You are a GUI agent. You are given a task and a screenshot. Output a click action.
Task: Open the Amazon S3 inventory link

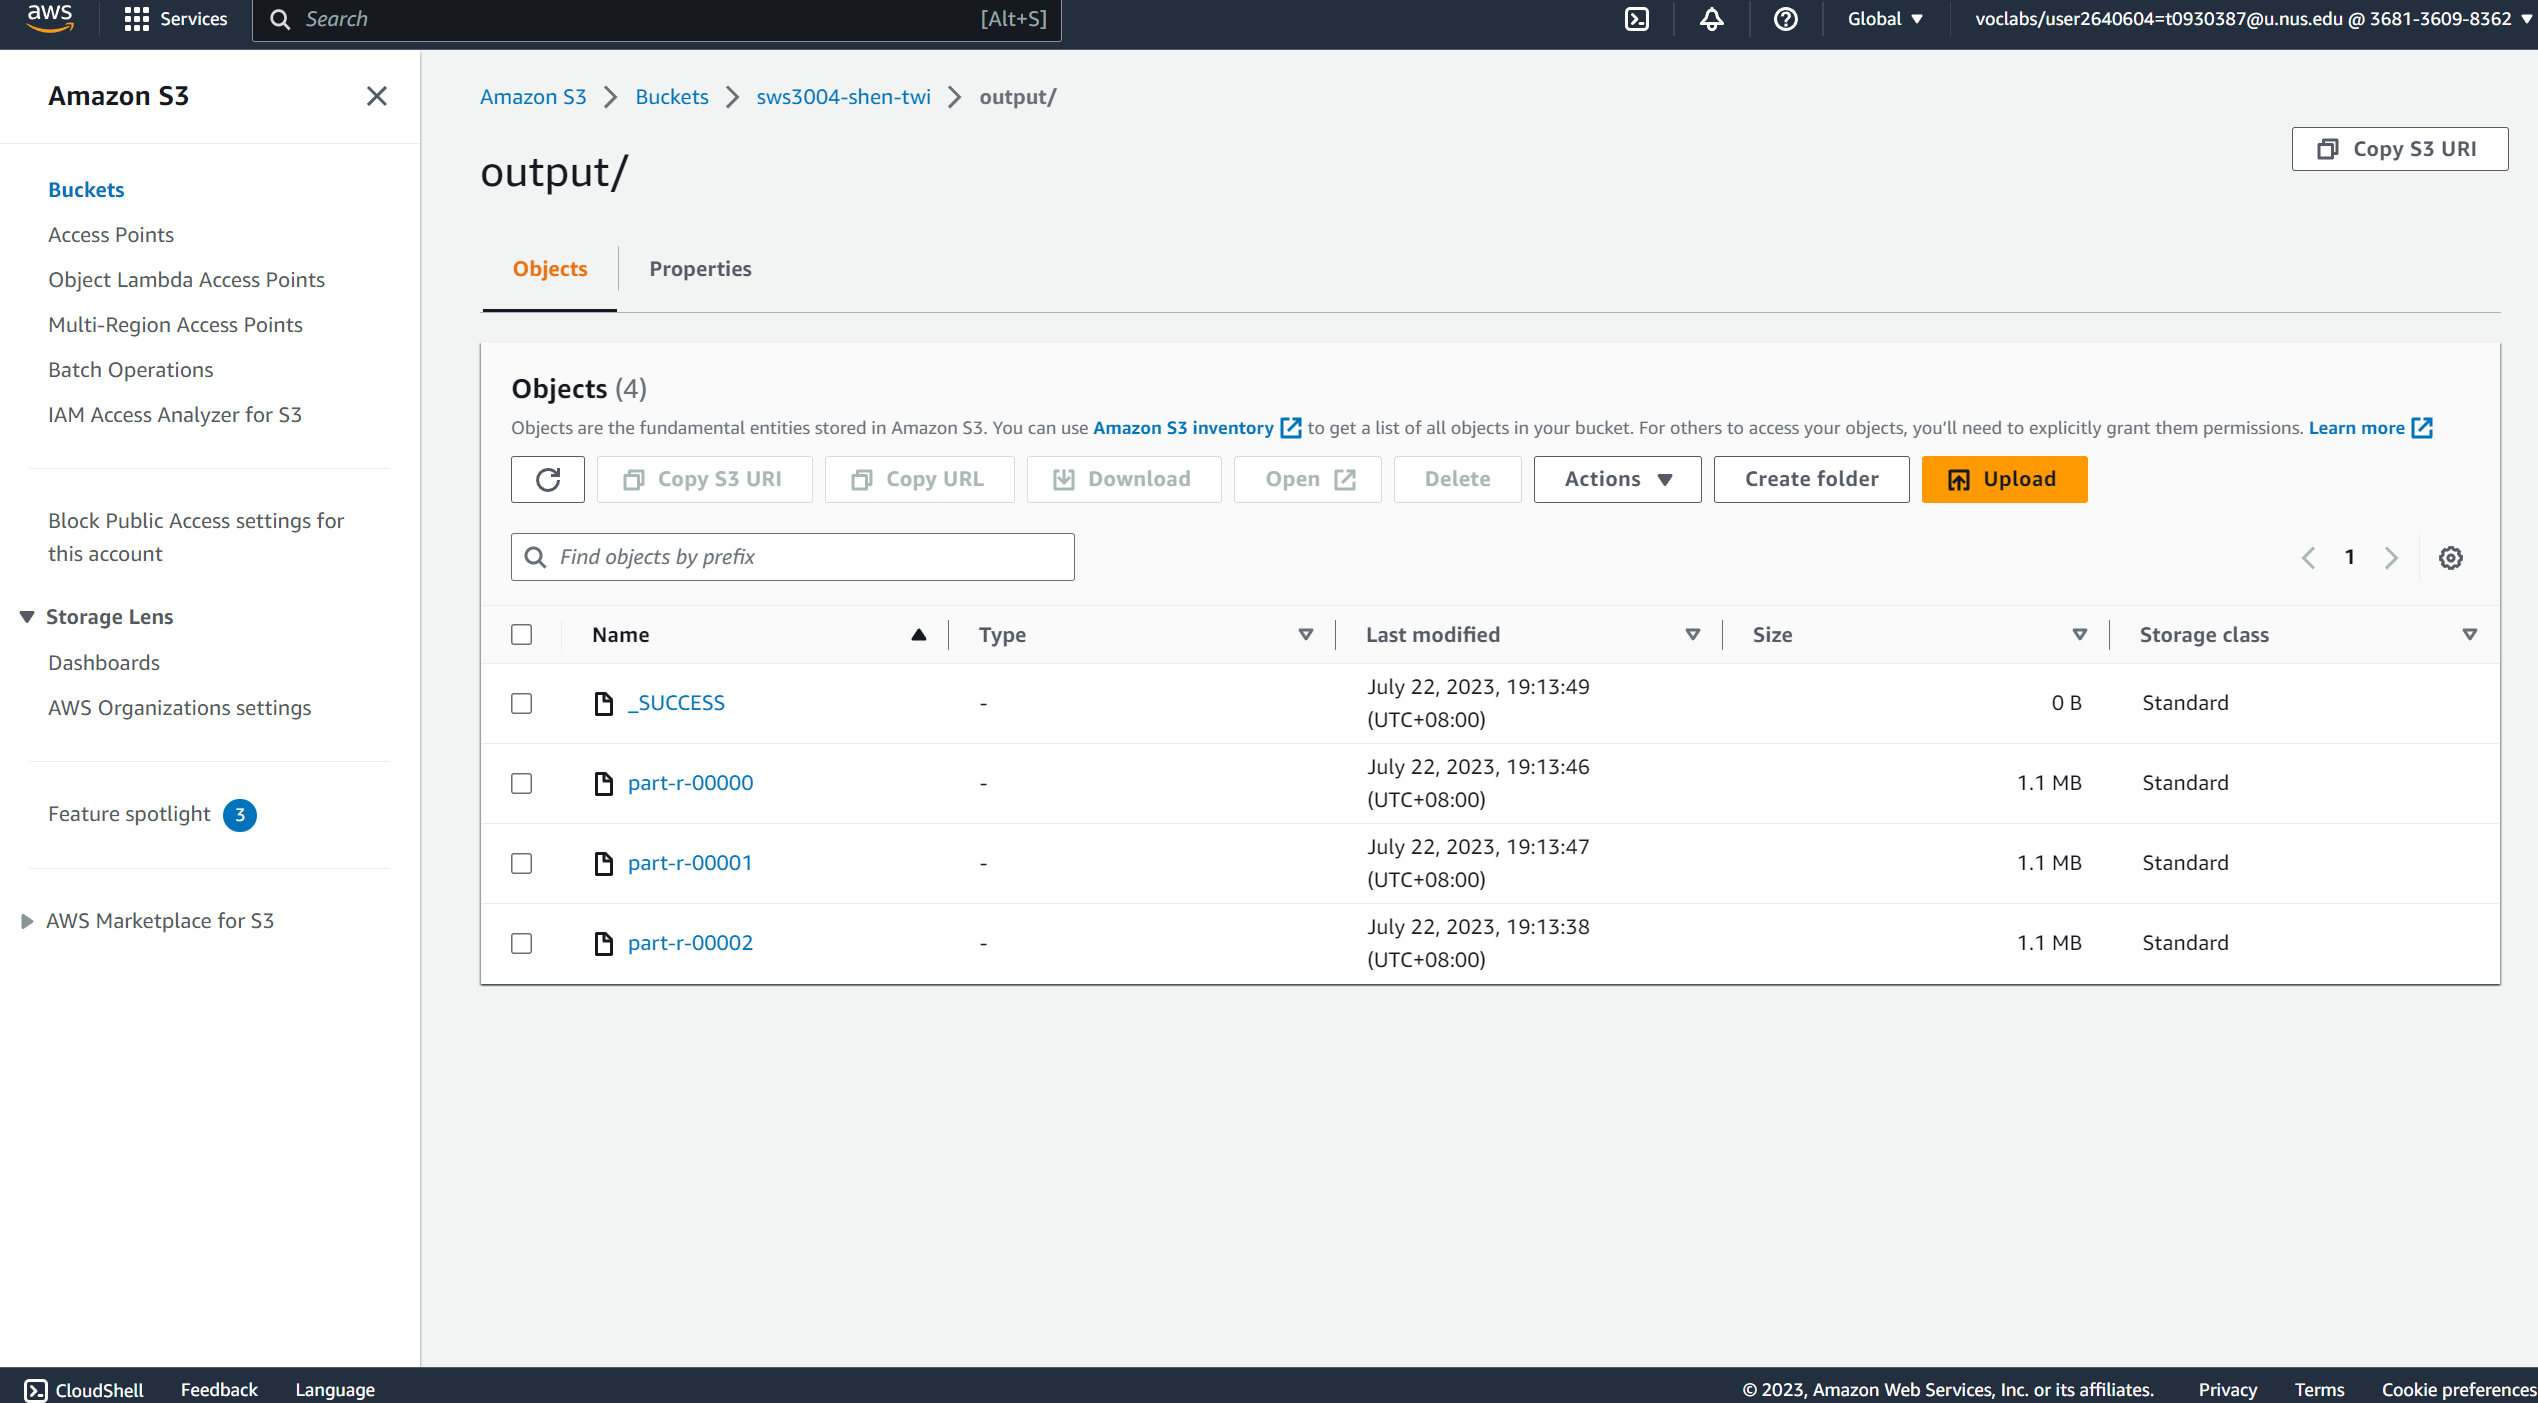1183,428
